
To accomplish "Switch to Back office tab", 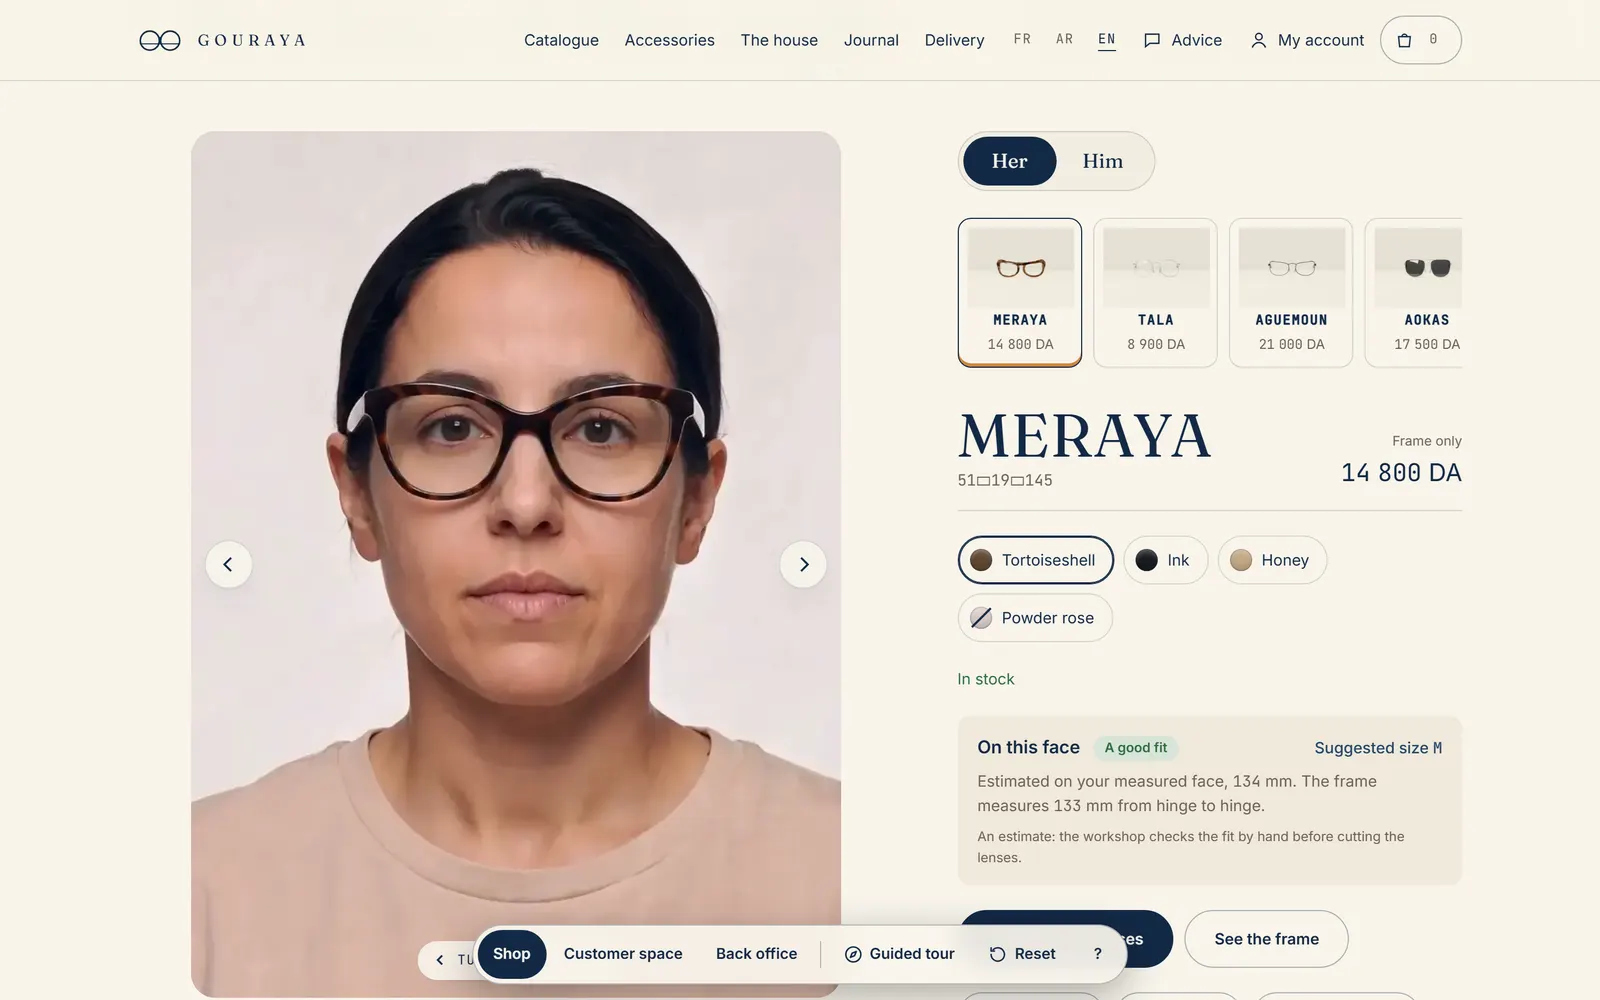I will coord(756,954).
